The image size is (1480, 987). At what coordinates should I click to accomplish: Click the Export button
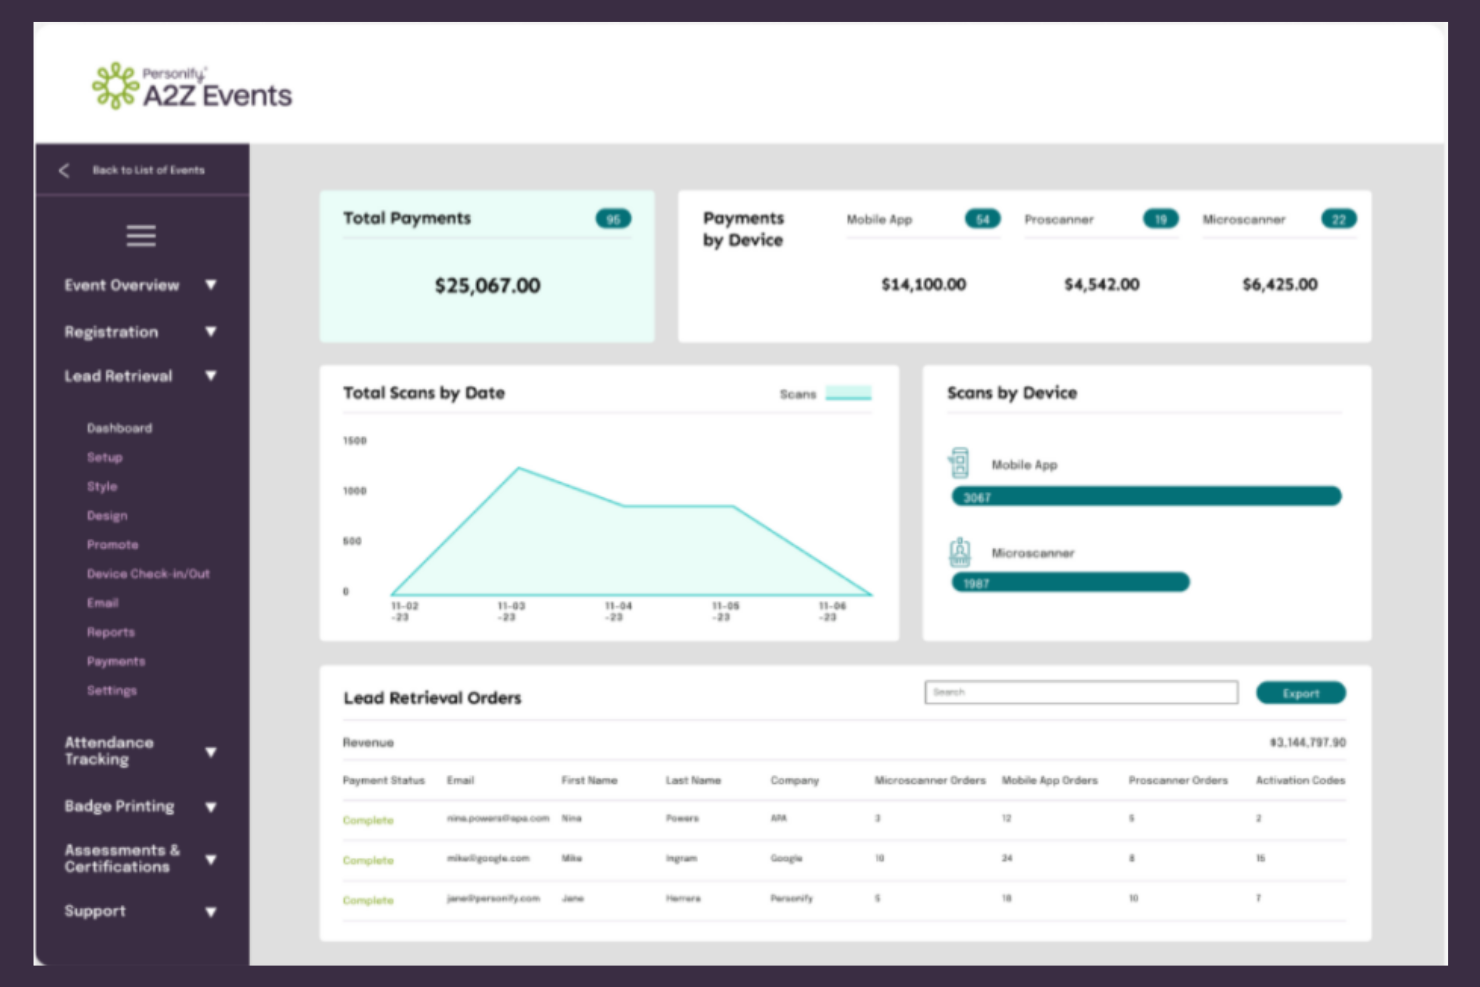pos(1300,693)
